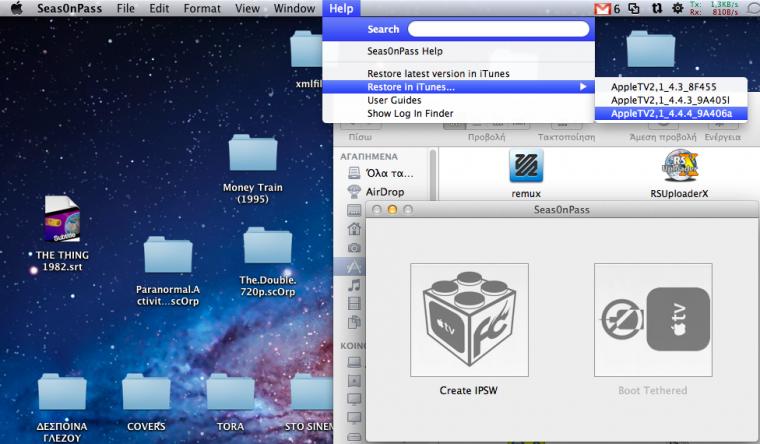Screen dimensions: 760x444
Task: Open the SeasOnPass application menu
Action: coord(70,8)
